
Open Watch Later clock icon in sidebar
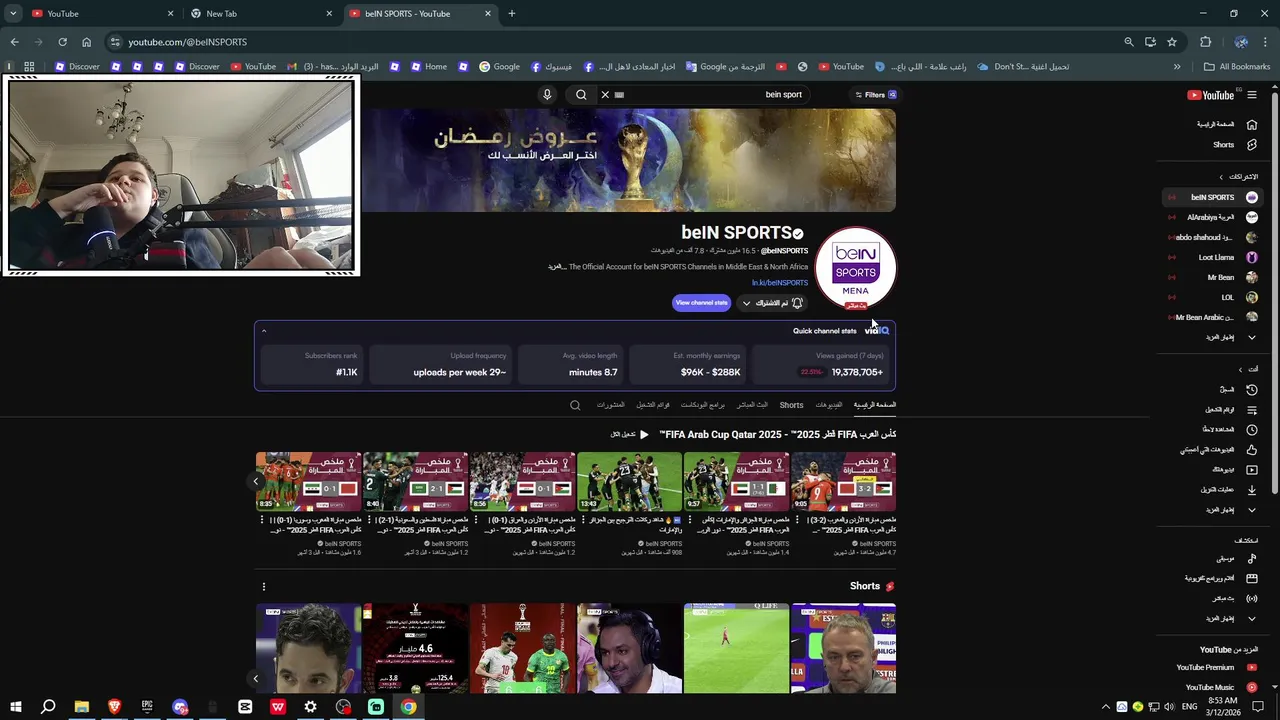[1251, 430]
